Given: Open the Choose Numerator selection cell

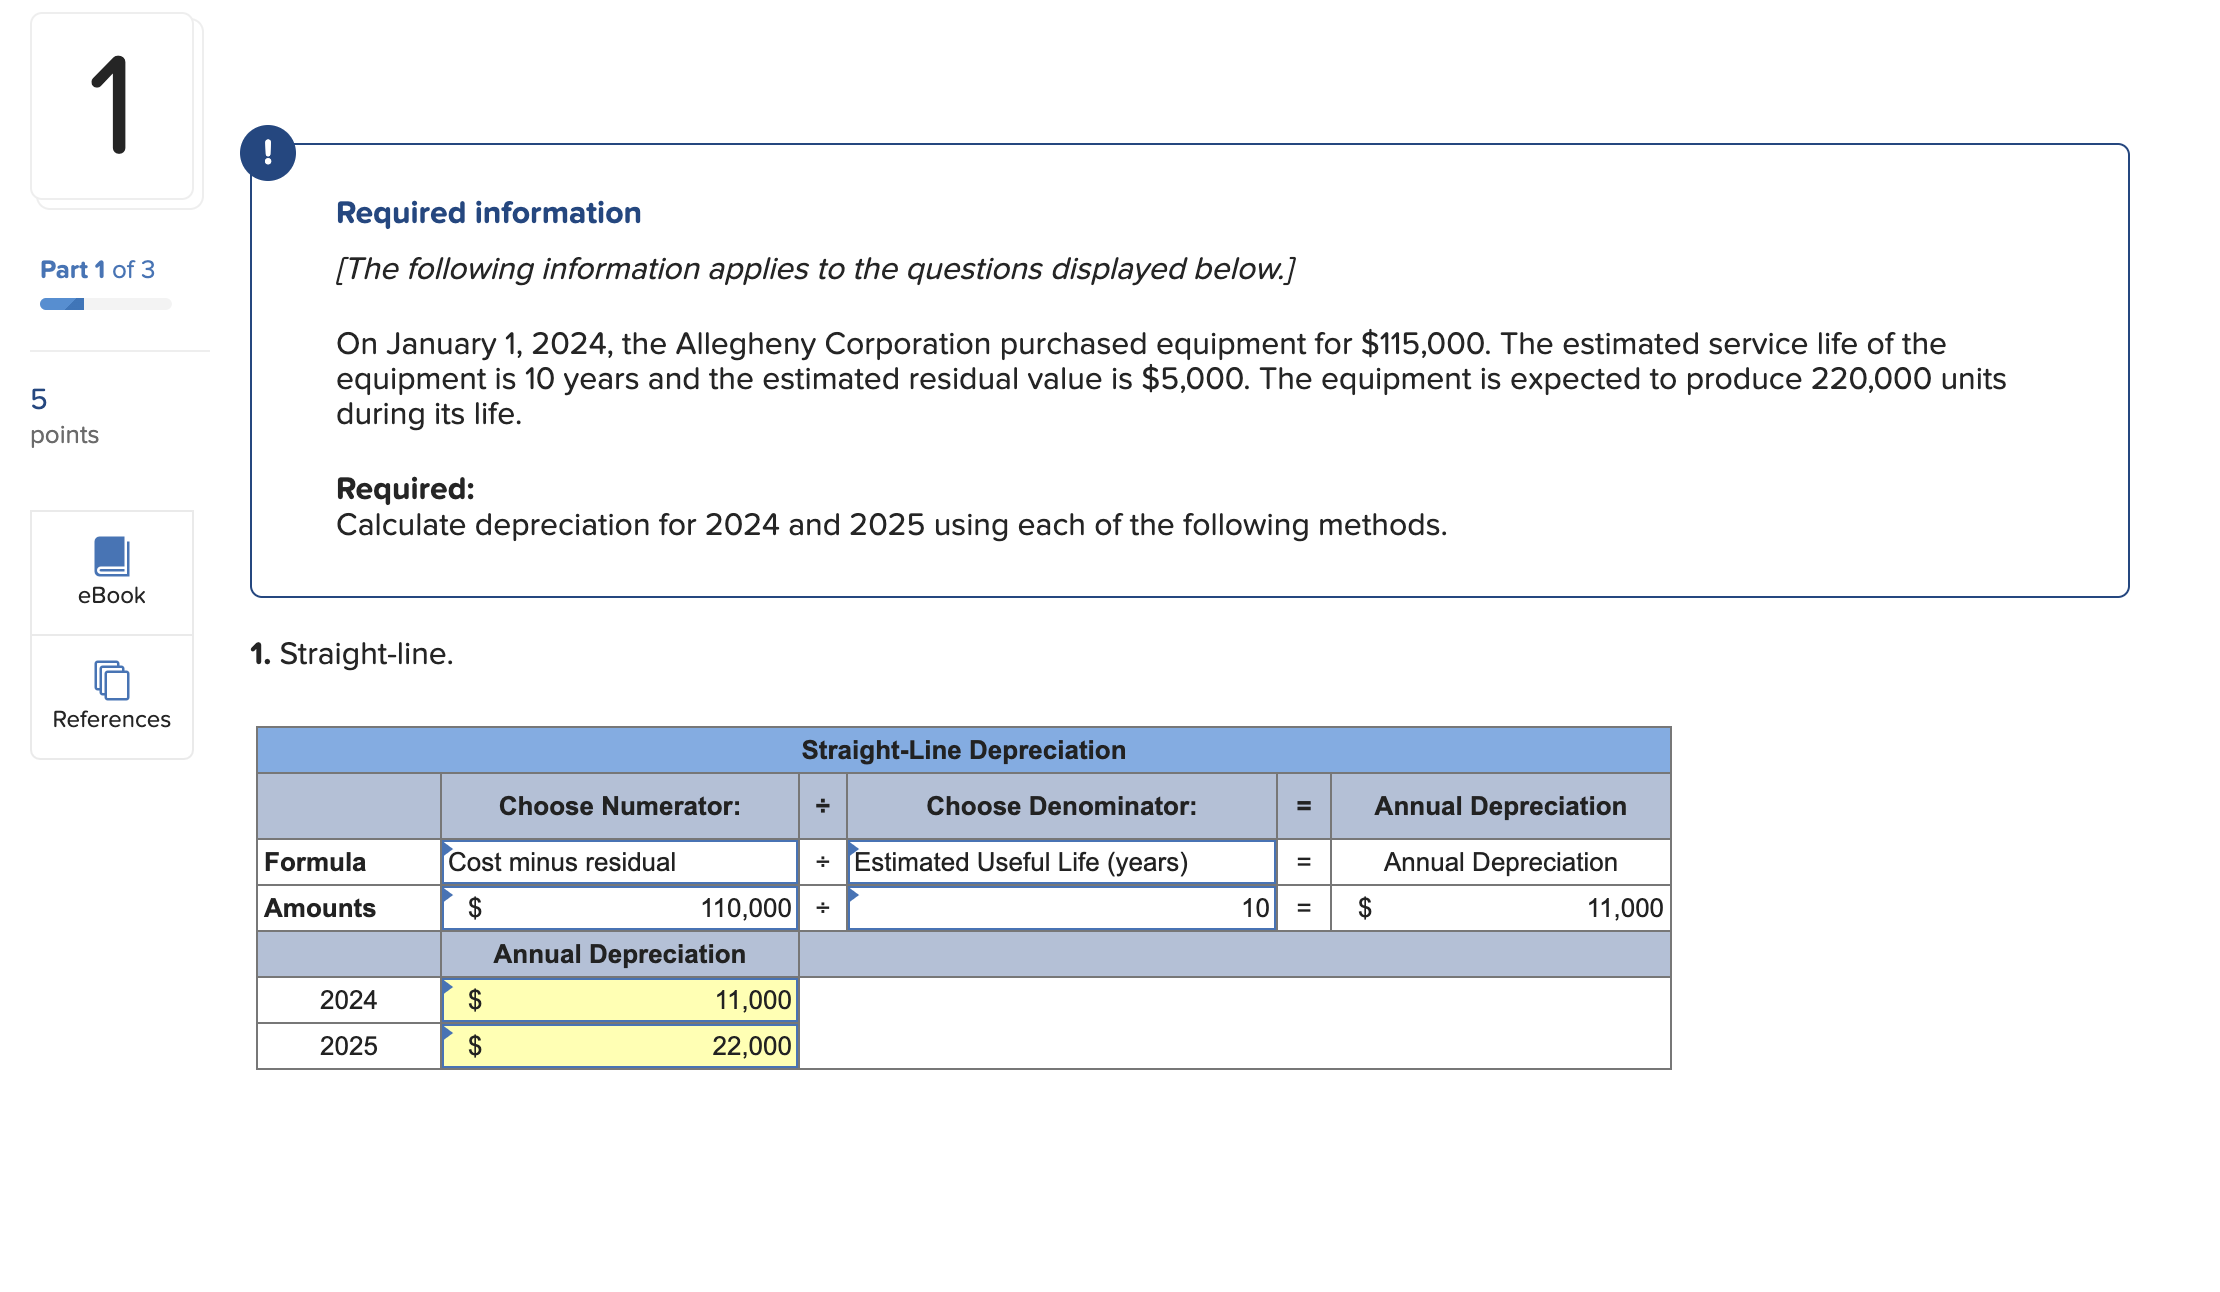Looking at the screenshot, I should [x=618, y=806].
